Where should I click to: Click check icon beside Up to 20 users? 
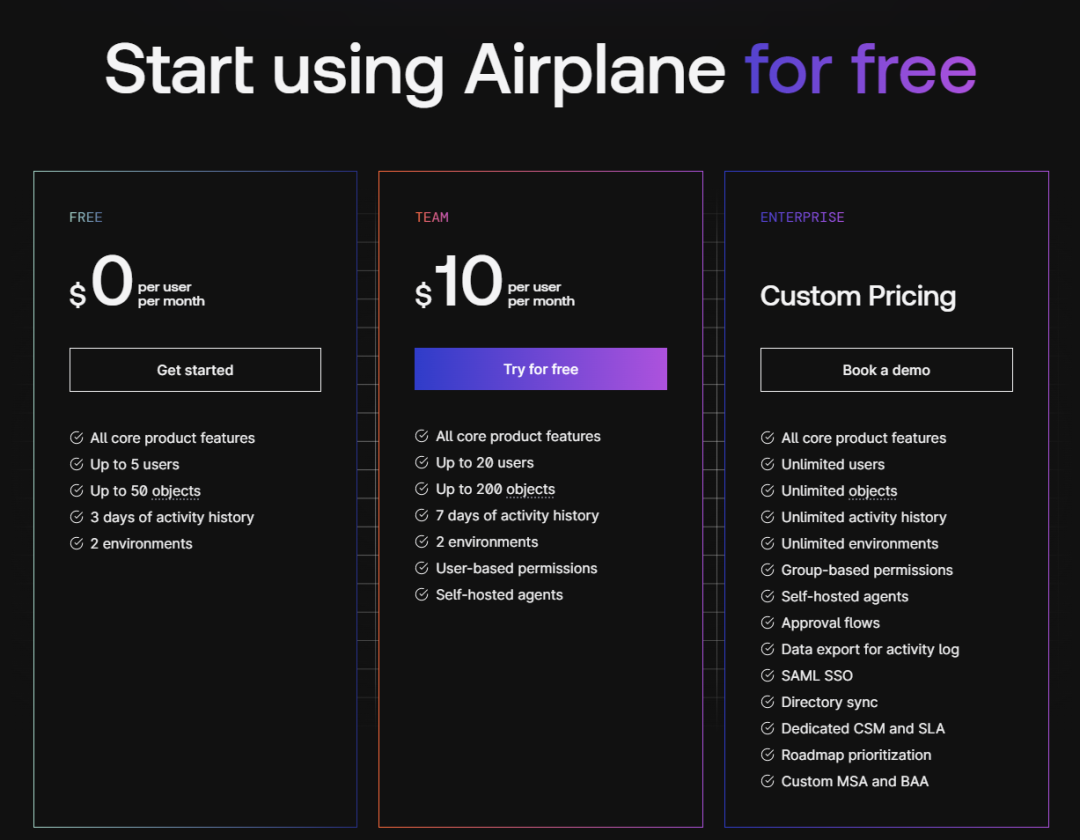coord(422,462)
